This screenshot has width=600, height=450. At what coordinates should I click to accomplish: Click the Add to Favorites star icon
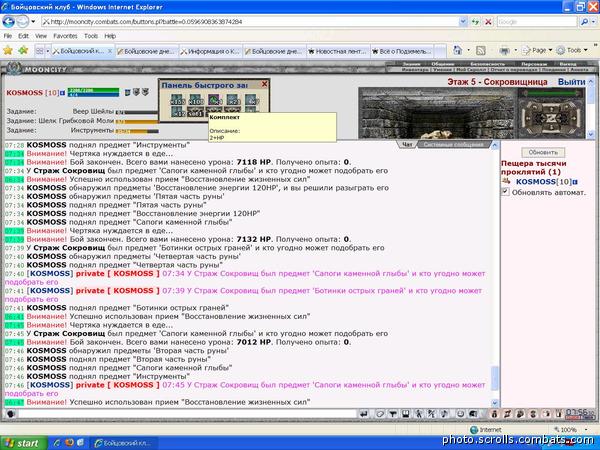(23, 50)
